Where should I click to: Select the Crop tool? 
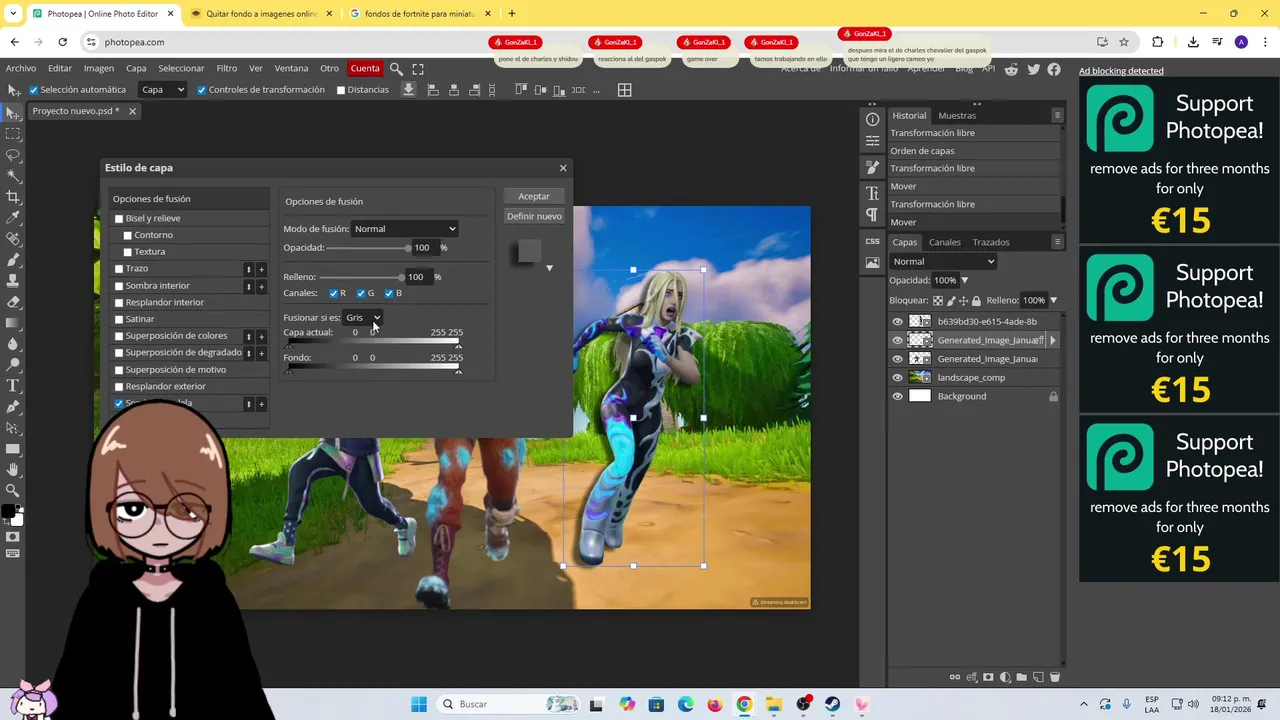coord(13,197)
